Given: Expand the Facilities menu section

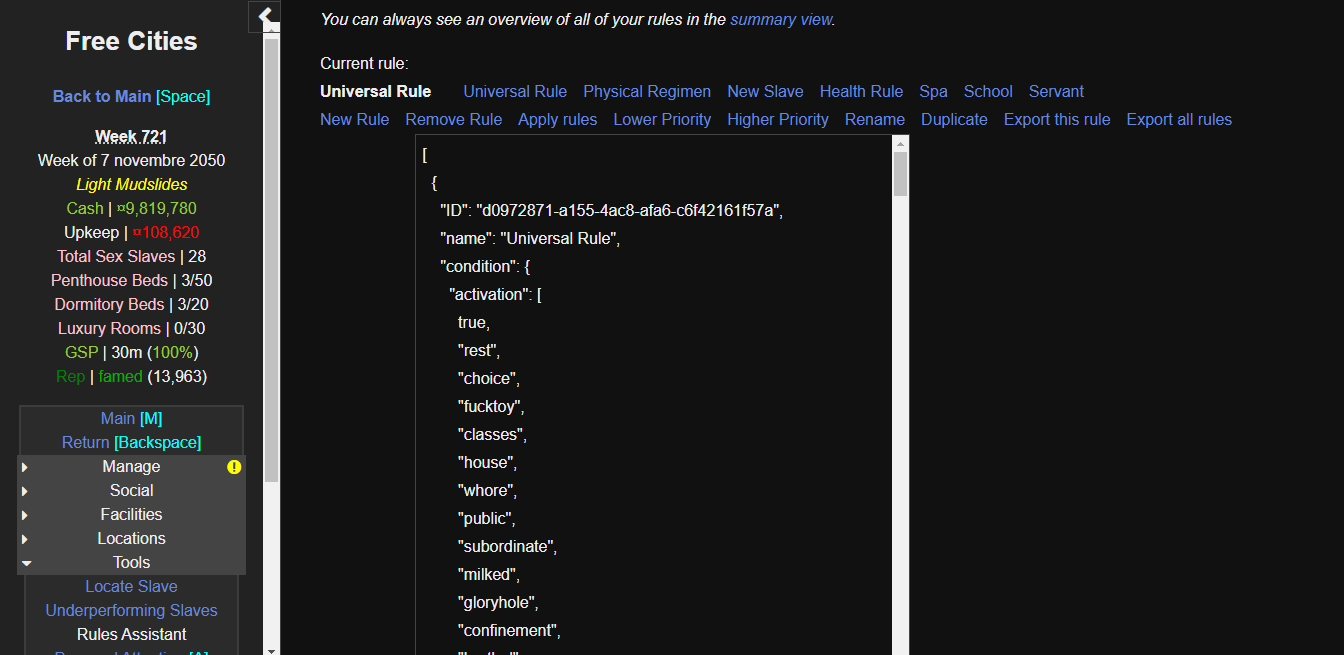Looking at the screenshot, I should click(x=131, y=515).
